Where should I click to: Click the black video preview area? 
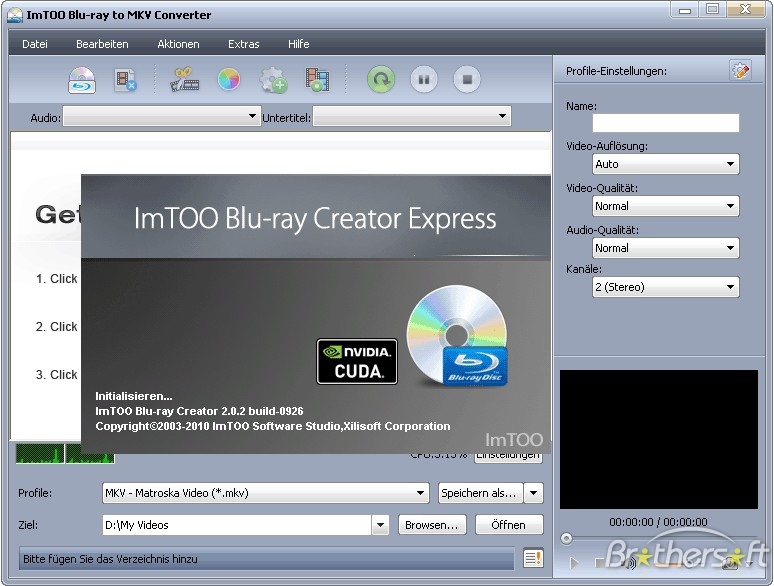(x=658, y=439)
